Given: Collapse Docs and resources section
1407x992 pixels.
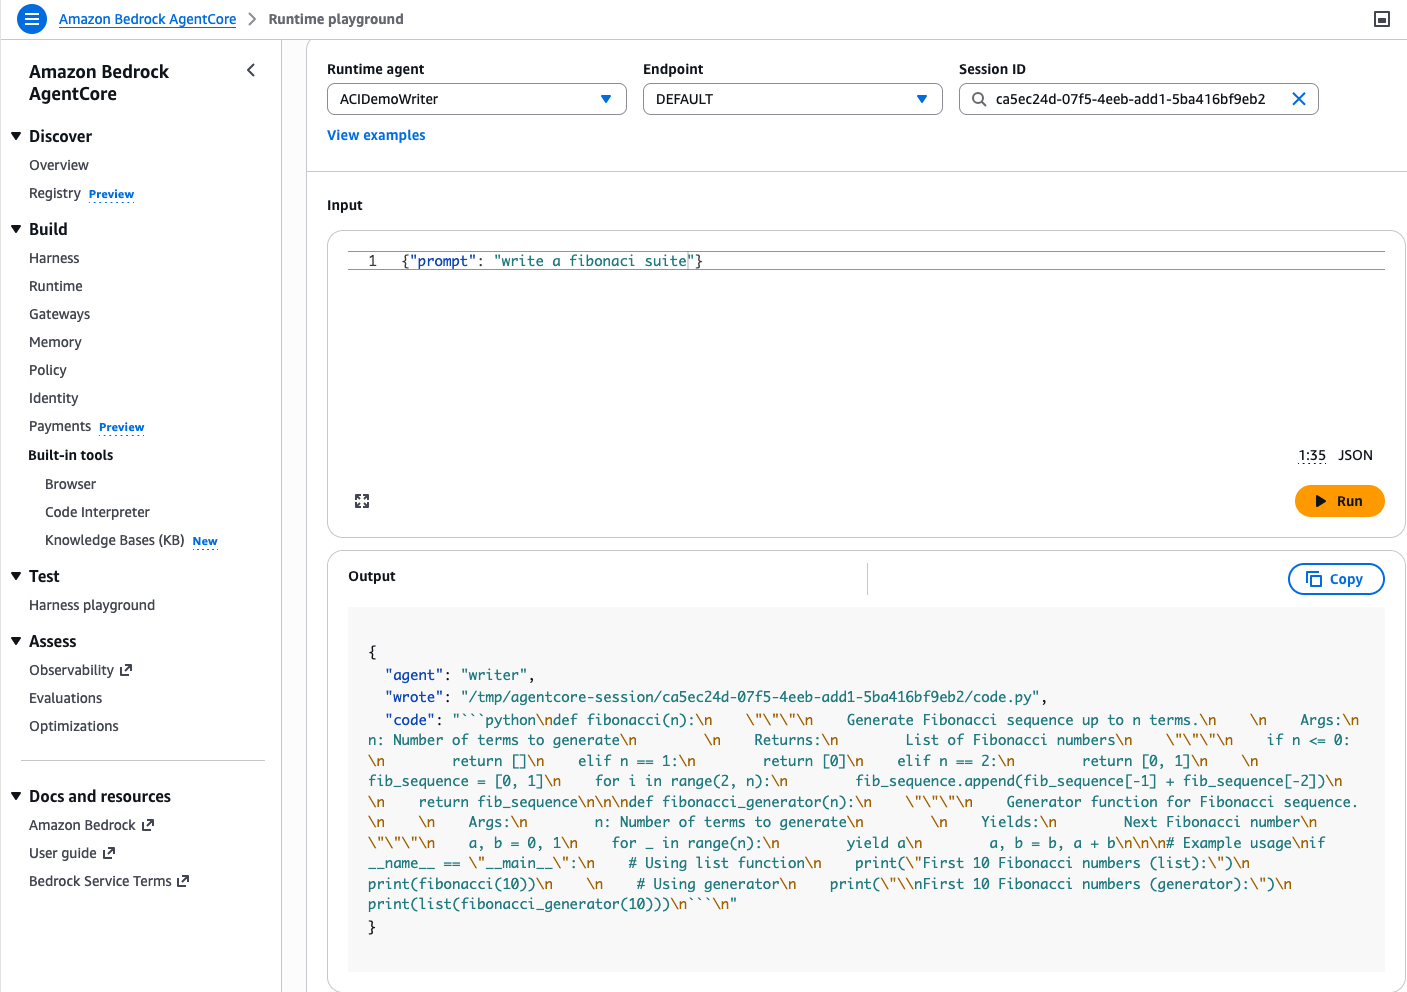Looking at the screenshot, I should (16, 796).
